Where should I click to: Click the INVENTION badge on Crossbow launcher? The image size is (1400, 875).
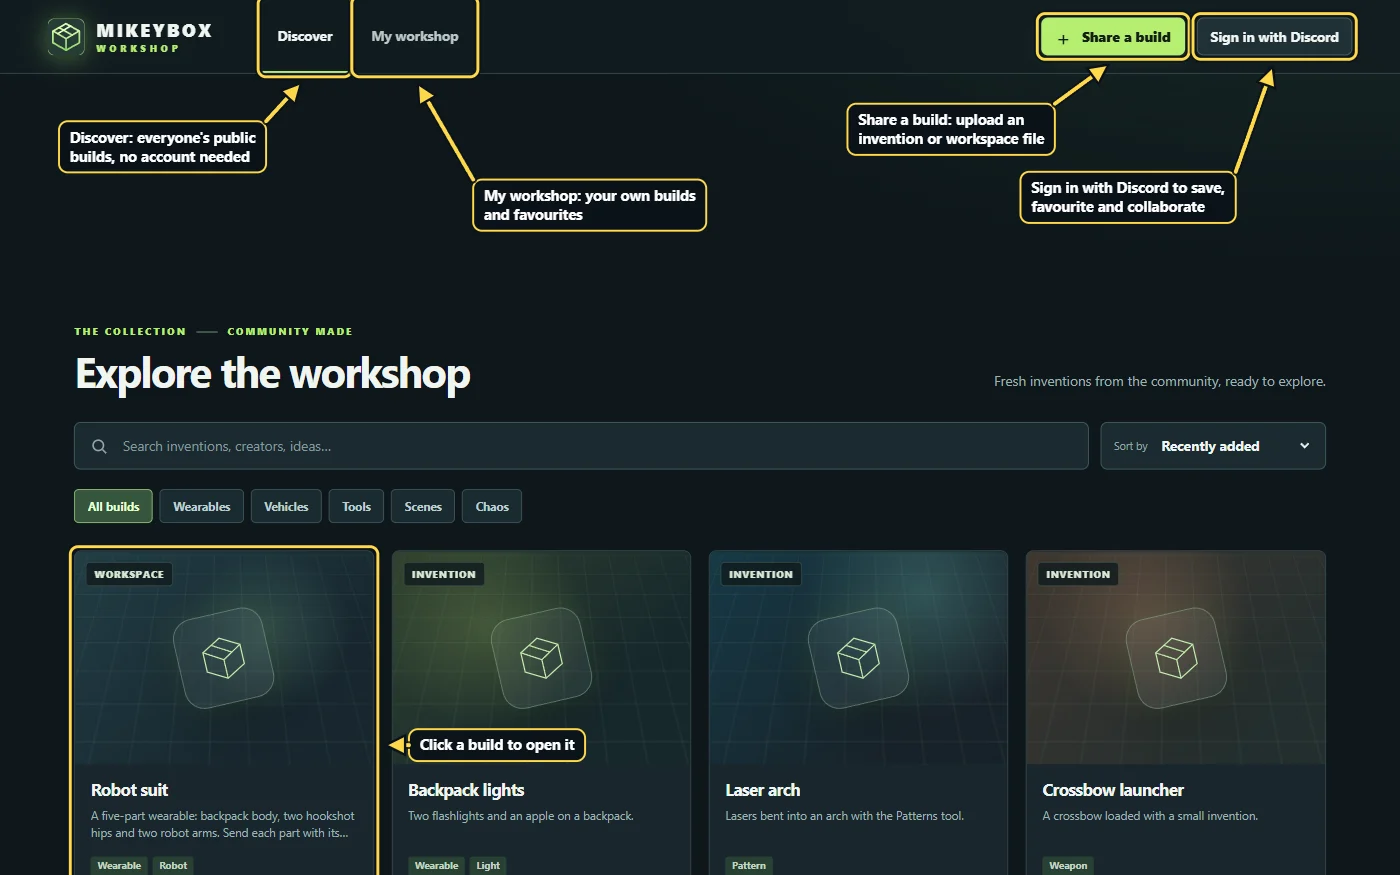[1078, 575]
